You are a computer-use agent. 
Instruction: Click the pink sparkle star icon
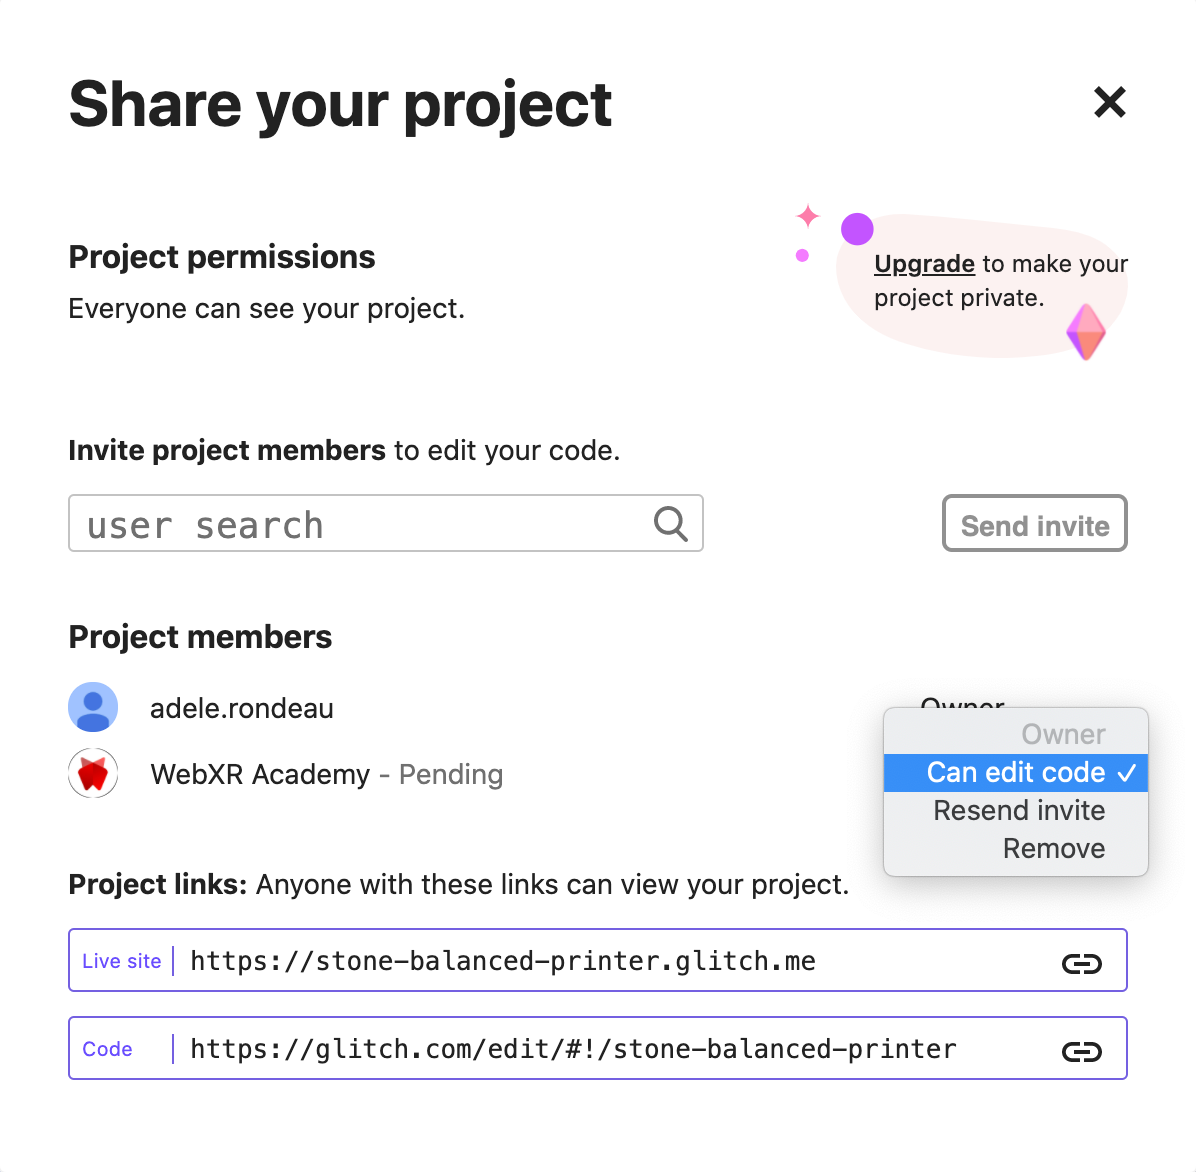tap(808, 216)
